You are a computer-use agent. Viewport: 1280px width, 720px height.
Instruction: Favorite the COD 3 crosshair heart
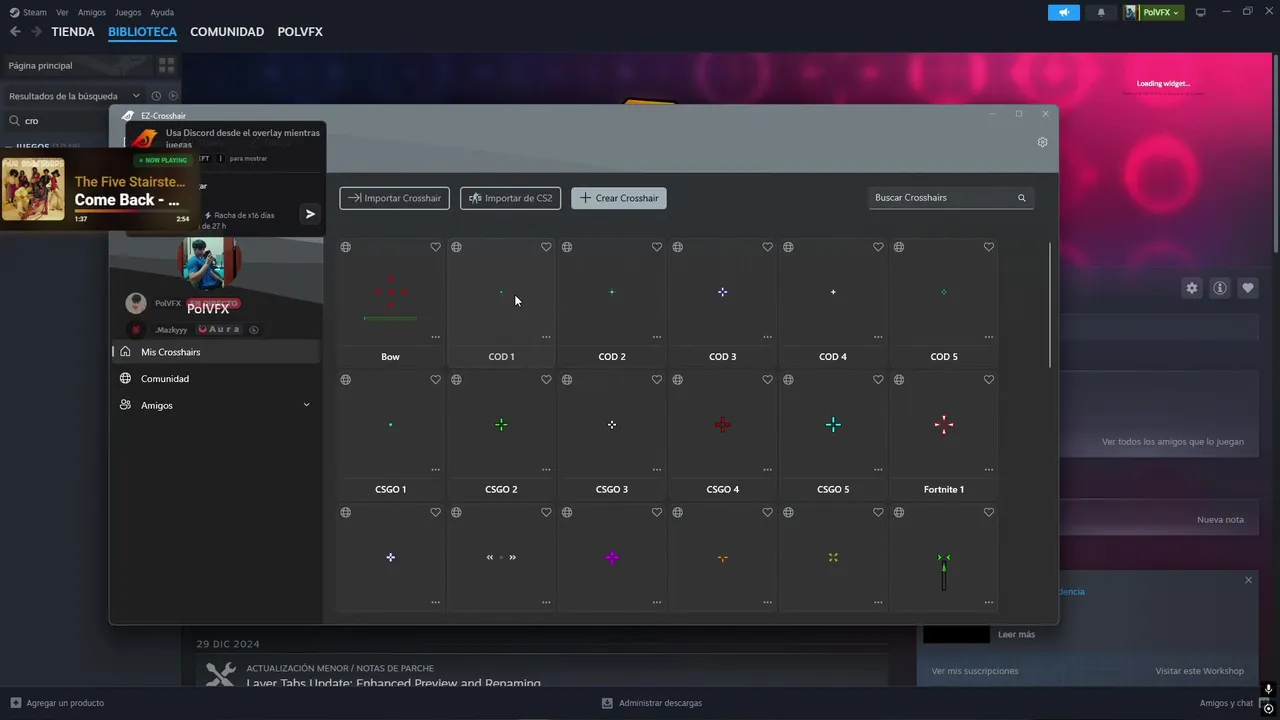coord(767,247)
